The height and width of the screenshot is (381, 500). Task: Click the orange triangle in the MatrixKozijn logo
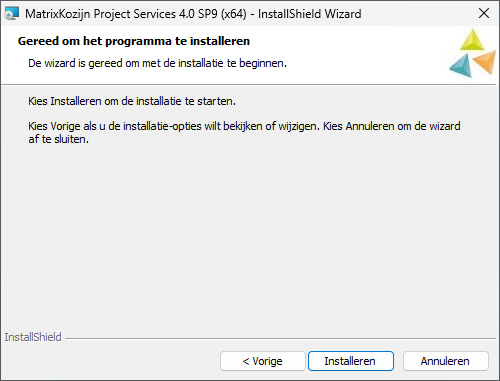(x=484, y=62)
